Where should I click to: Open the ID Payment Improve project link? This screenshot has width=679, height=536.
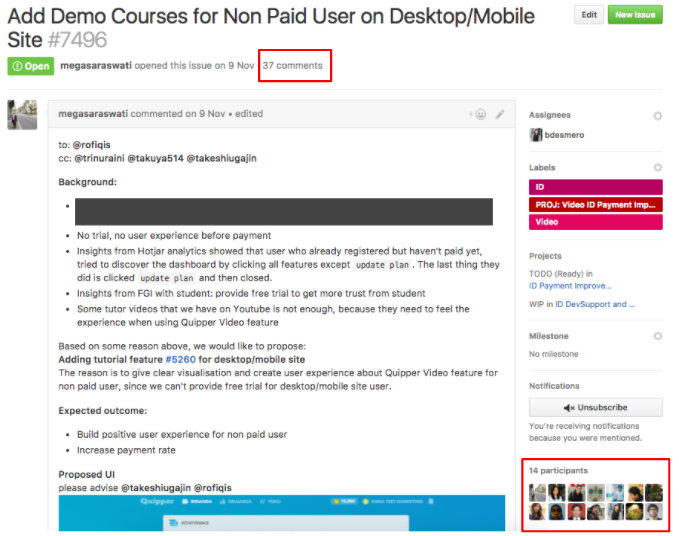point(570,286)
